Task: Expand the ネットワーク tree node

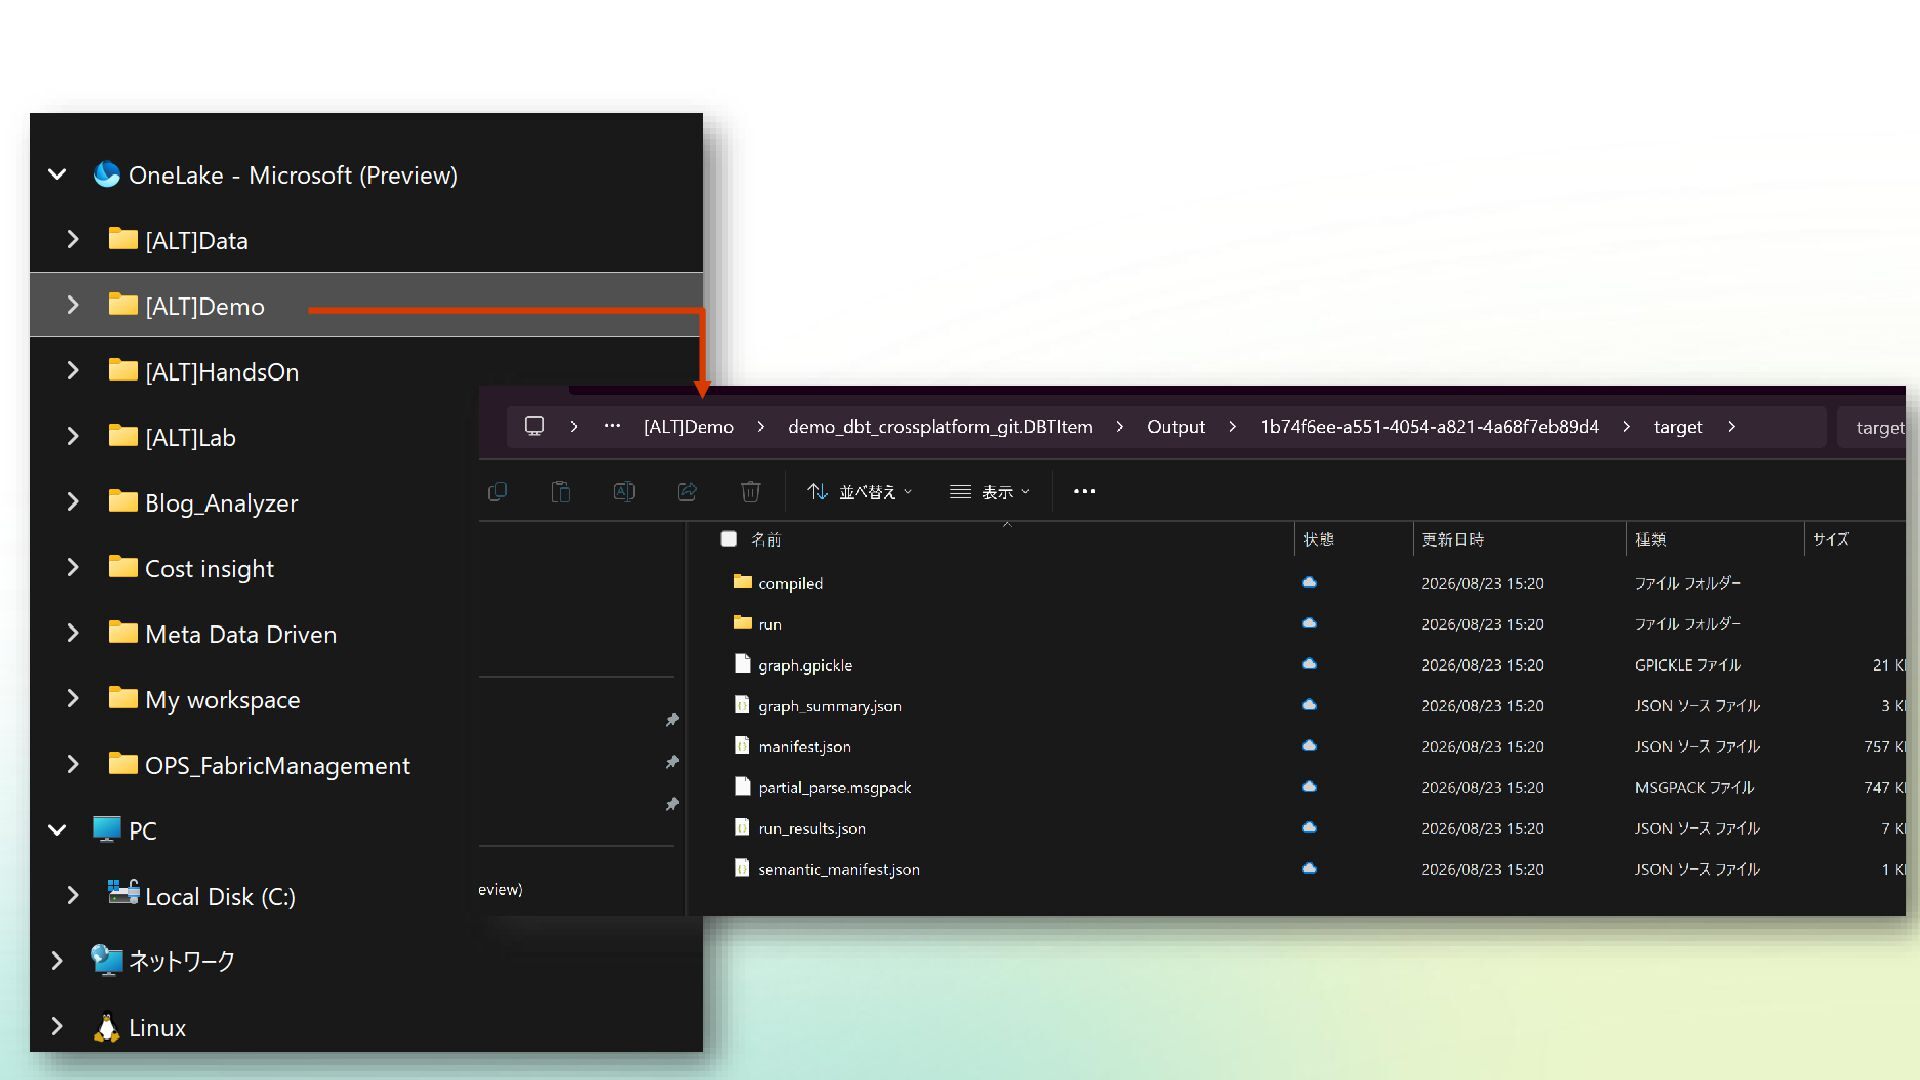Action: coord(57,961)
